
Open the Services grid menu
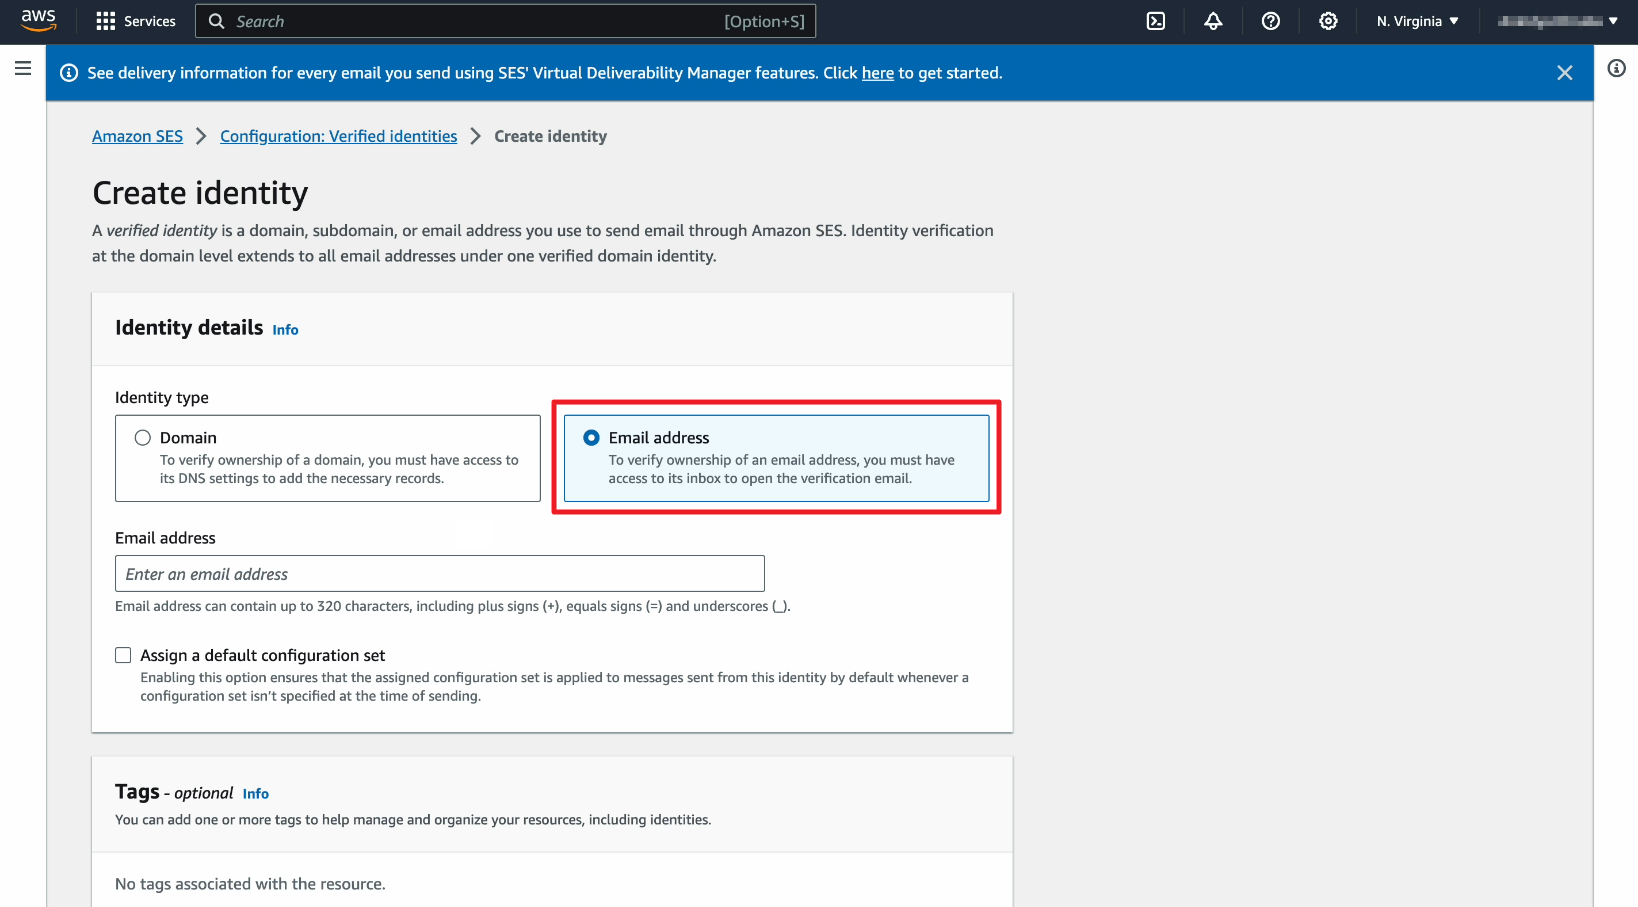135,21
